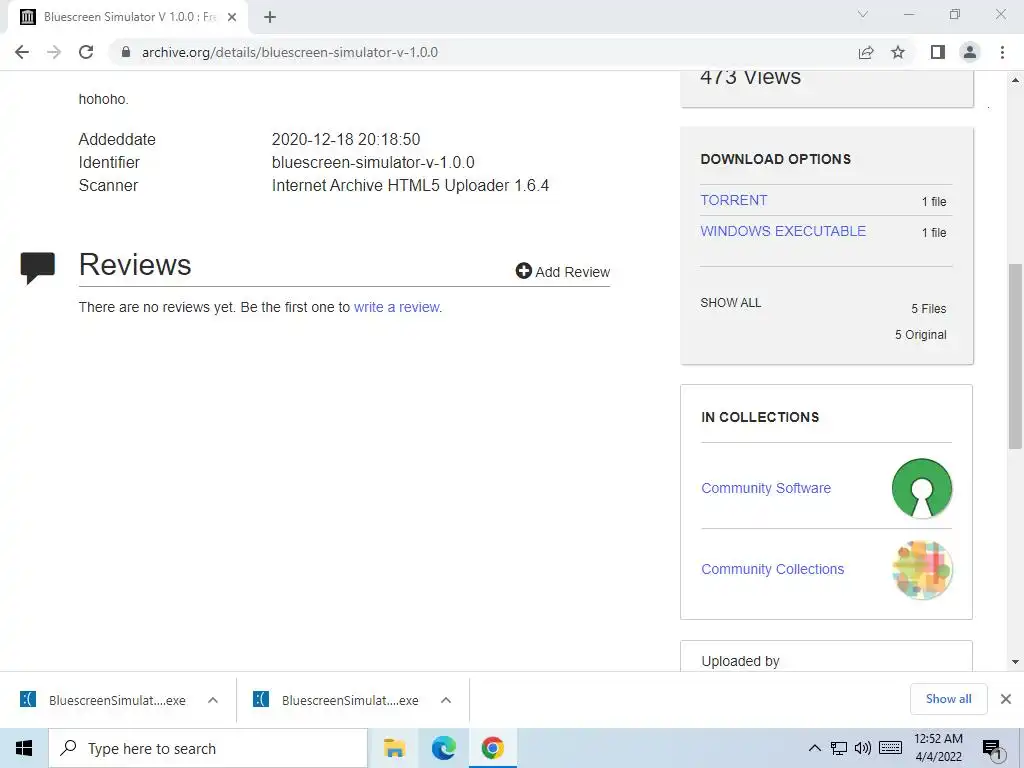Launch Microsoft Edge from the taskbar
Viewport: 1024px width, 768px height.
(443, 748)
